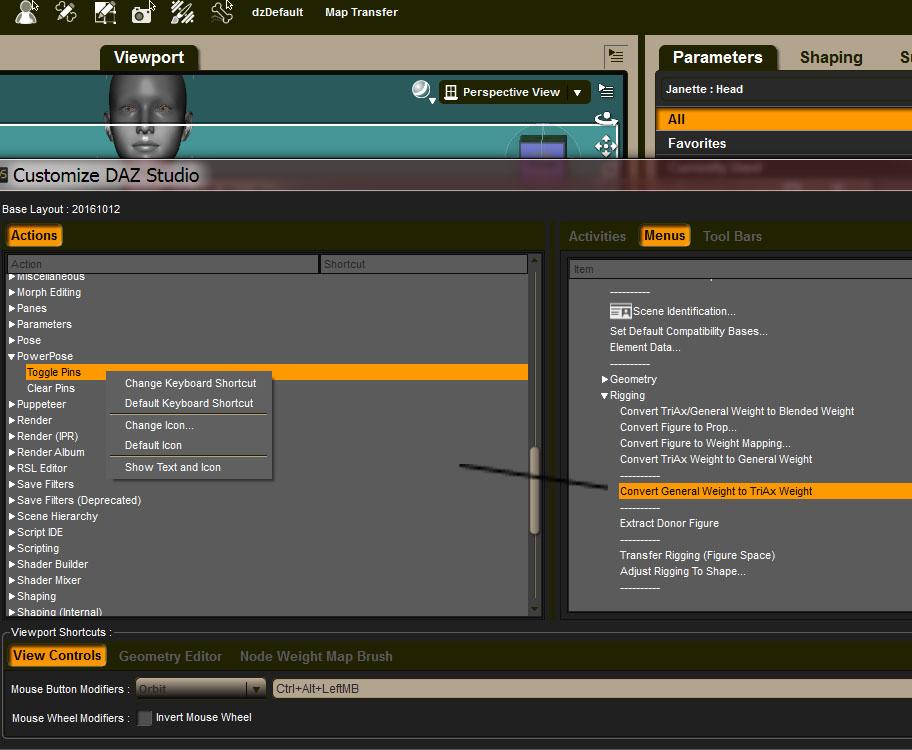The width and height of the screenshot is (912, 750).
Task: Select Convert Figure to Prop... item
Action: click(678, 427)
